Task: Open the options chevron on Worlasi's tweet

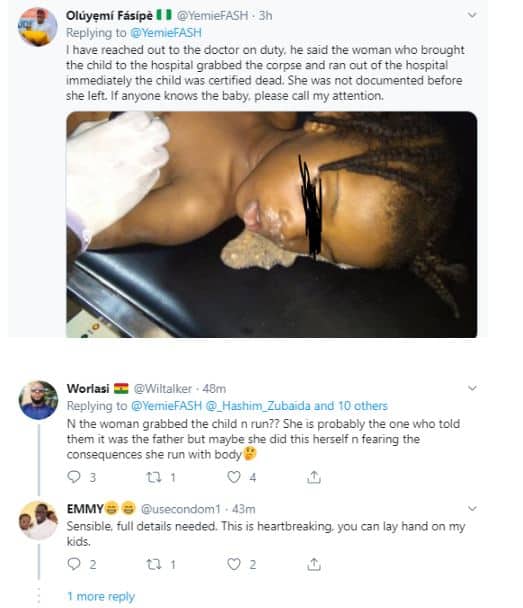Action: (472, 388)
